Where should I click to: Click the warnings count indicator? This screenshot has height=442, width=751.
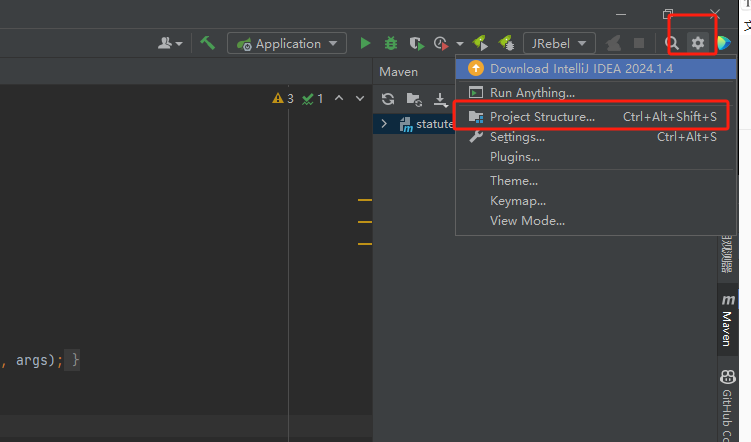click(x=283, y=99)
